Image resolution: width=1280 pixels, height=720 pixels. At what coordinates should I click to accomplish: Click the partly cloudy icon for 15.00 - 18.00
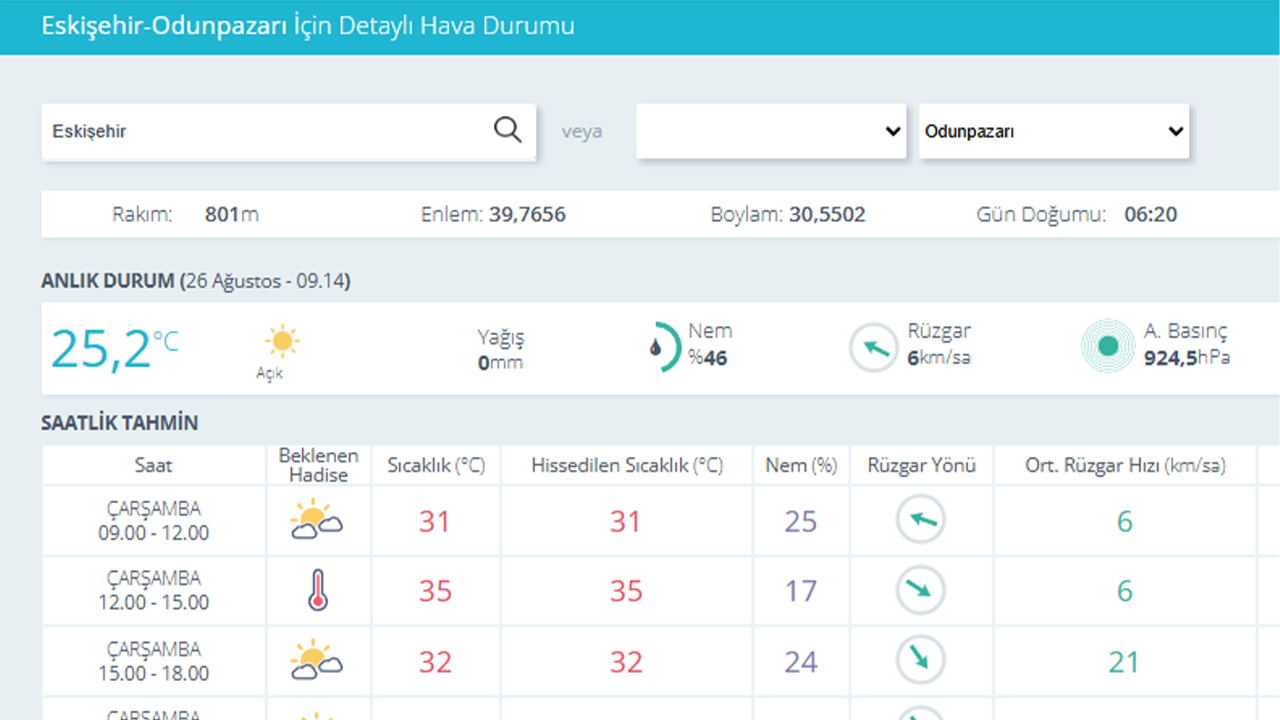tap(316, 660)
